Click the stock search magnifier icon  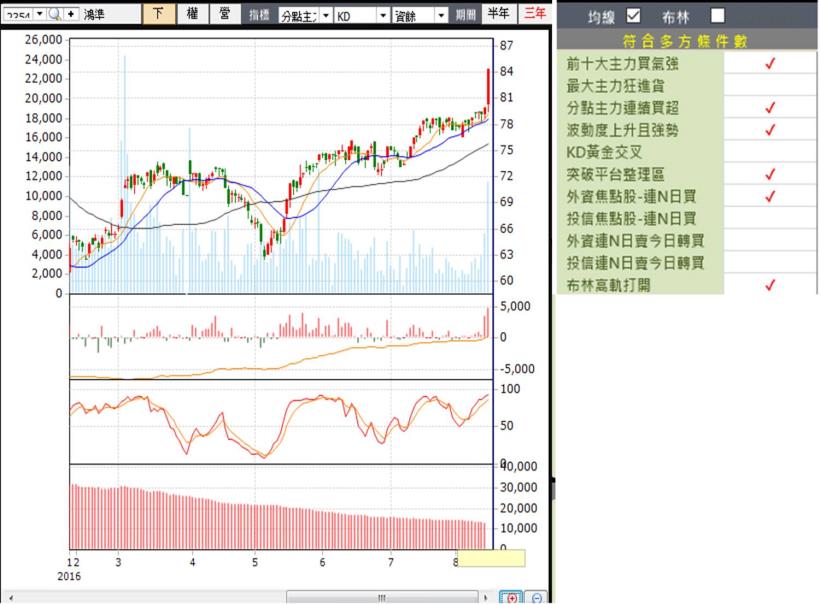[56, 14]
